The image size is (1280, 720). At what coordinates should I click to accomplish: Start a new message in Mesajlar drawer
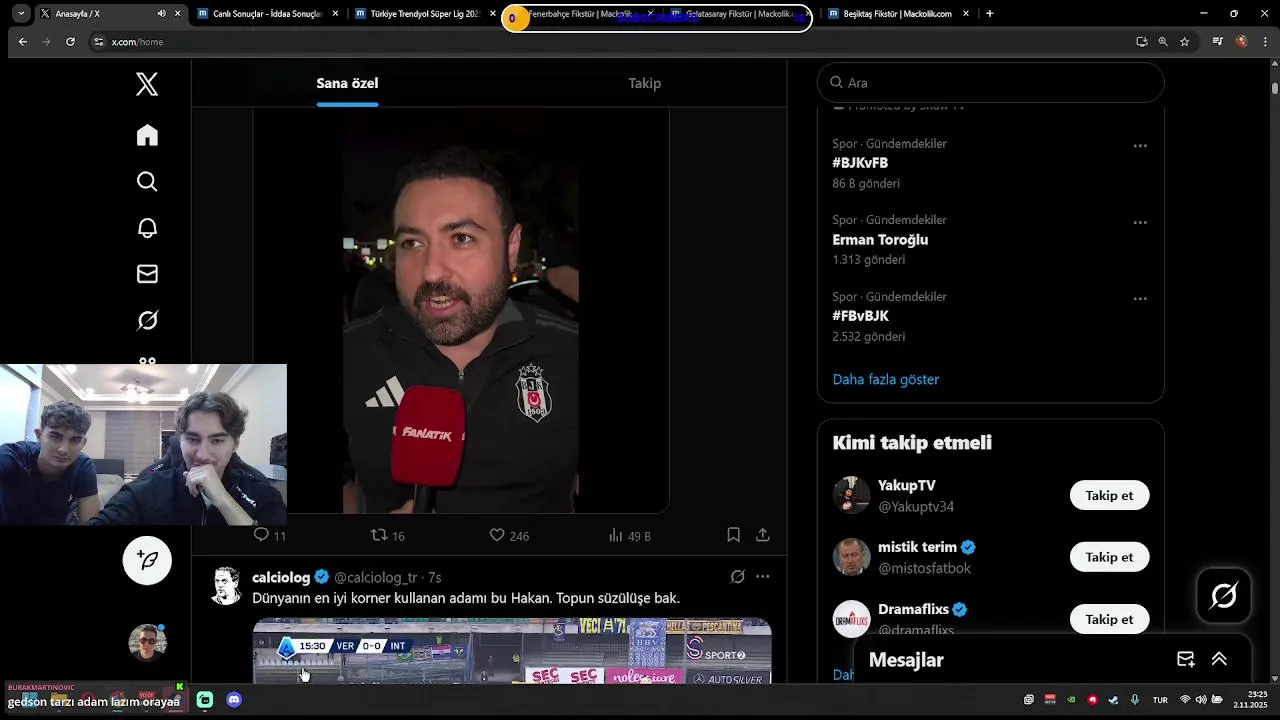[x=1185, y=659]
